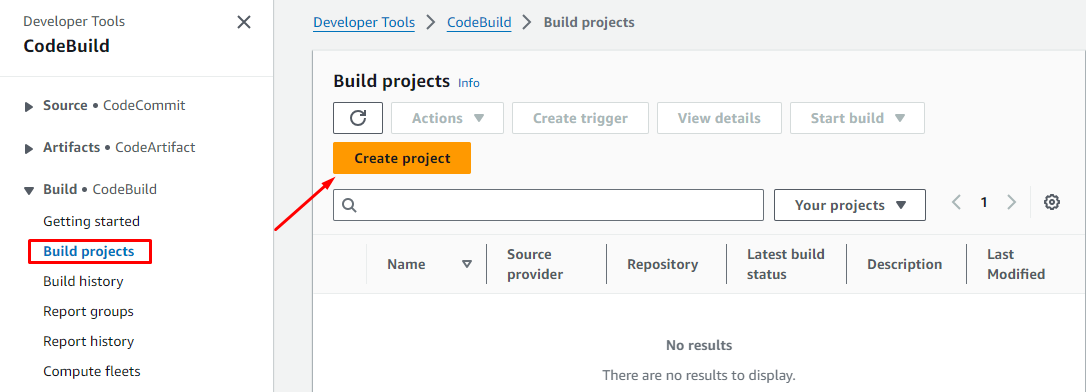Screen dimensions: 1086x392
Task: Open Getting started page
Action: (x=91, y=222)
